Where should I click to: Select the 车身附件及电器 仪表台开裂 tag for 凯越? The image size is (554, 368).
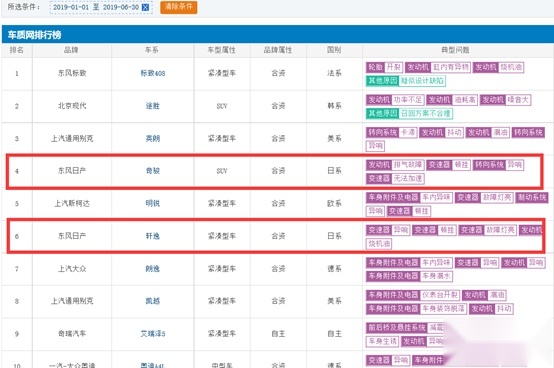[413, 295]
